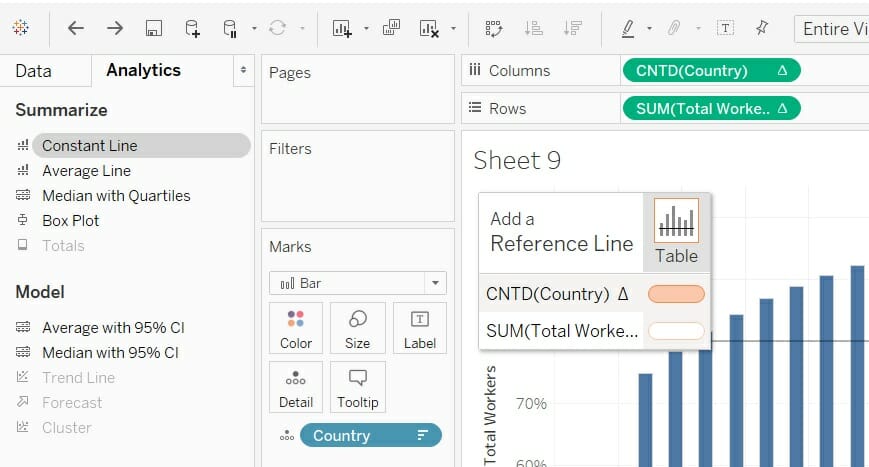
Task: Click the Tableau logo start icon
Action: coord(21,28)
